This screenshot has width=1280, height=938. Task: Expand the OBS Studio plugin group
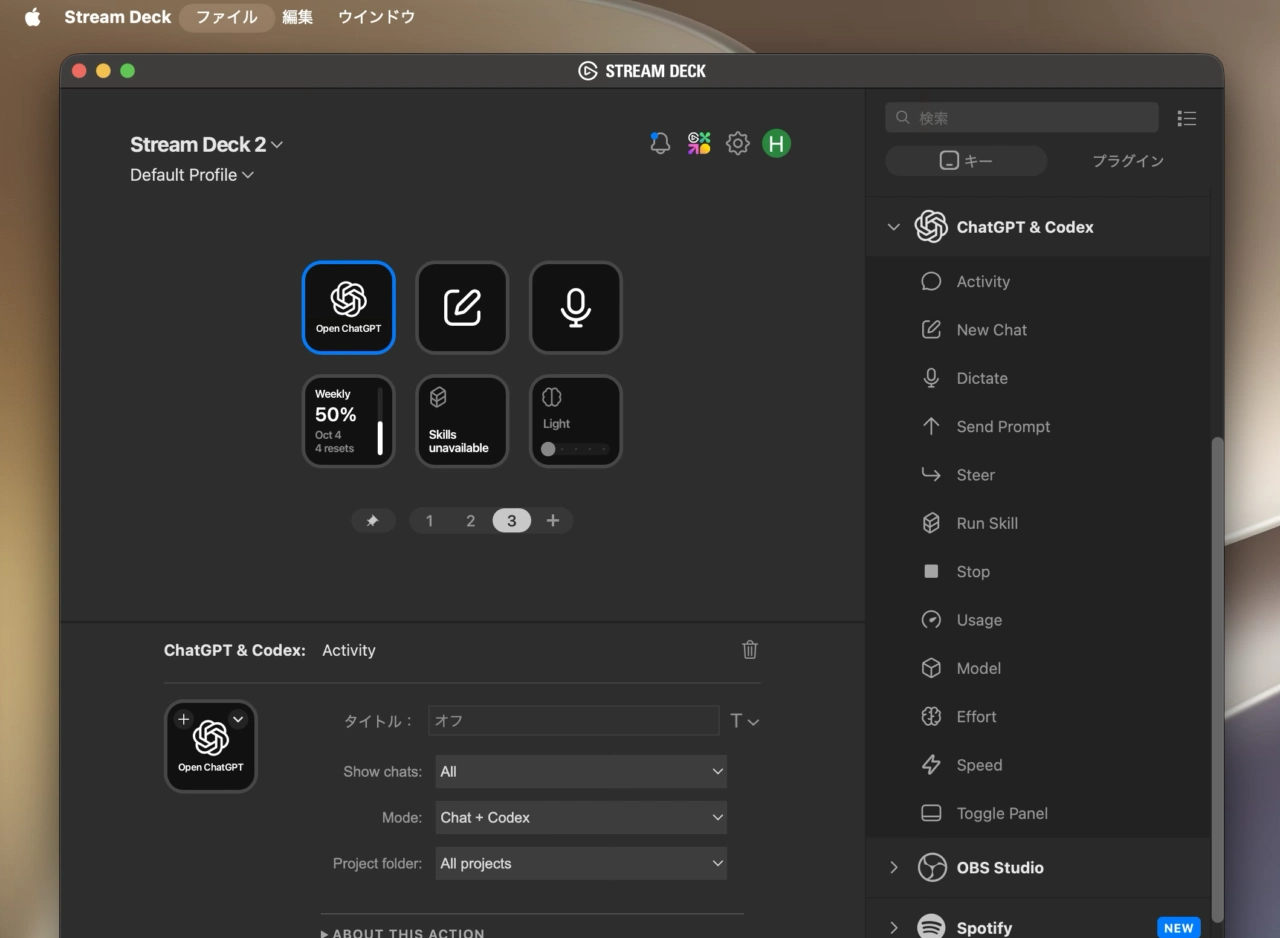894,868
